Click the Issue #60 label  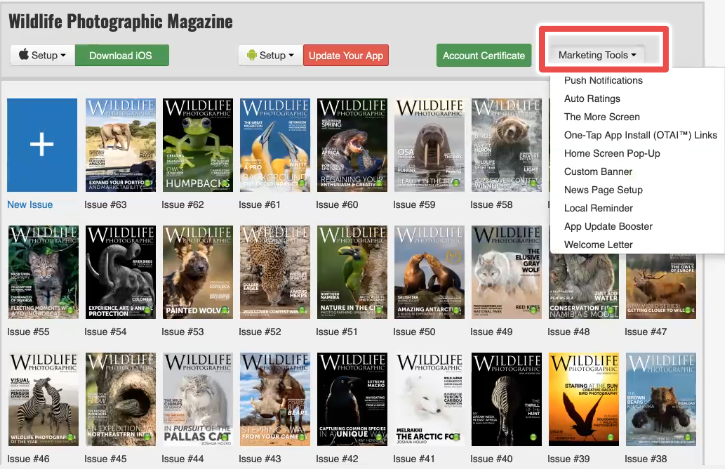(337, 204)
